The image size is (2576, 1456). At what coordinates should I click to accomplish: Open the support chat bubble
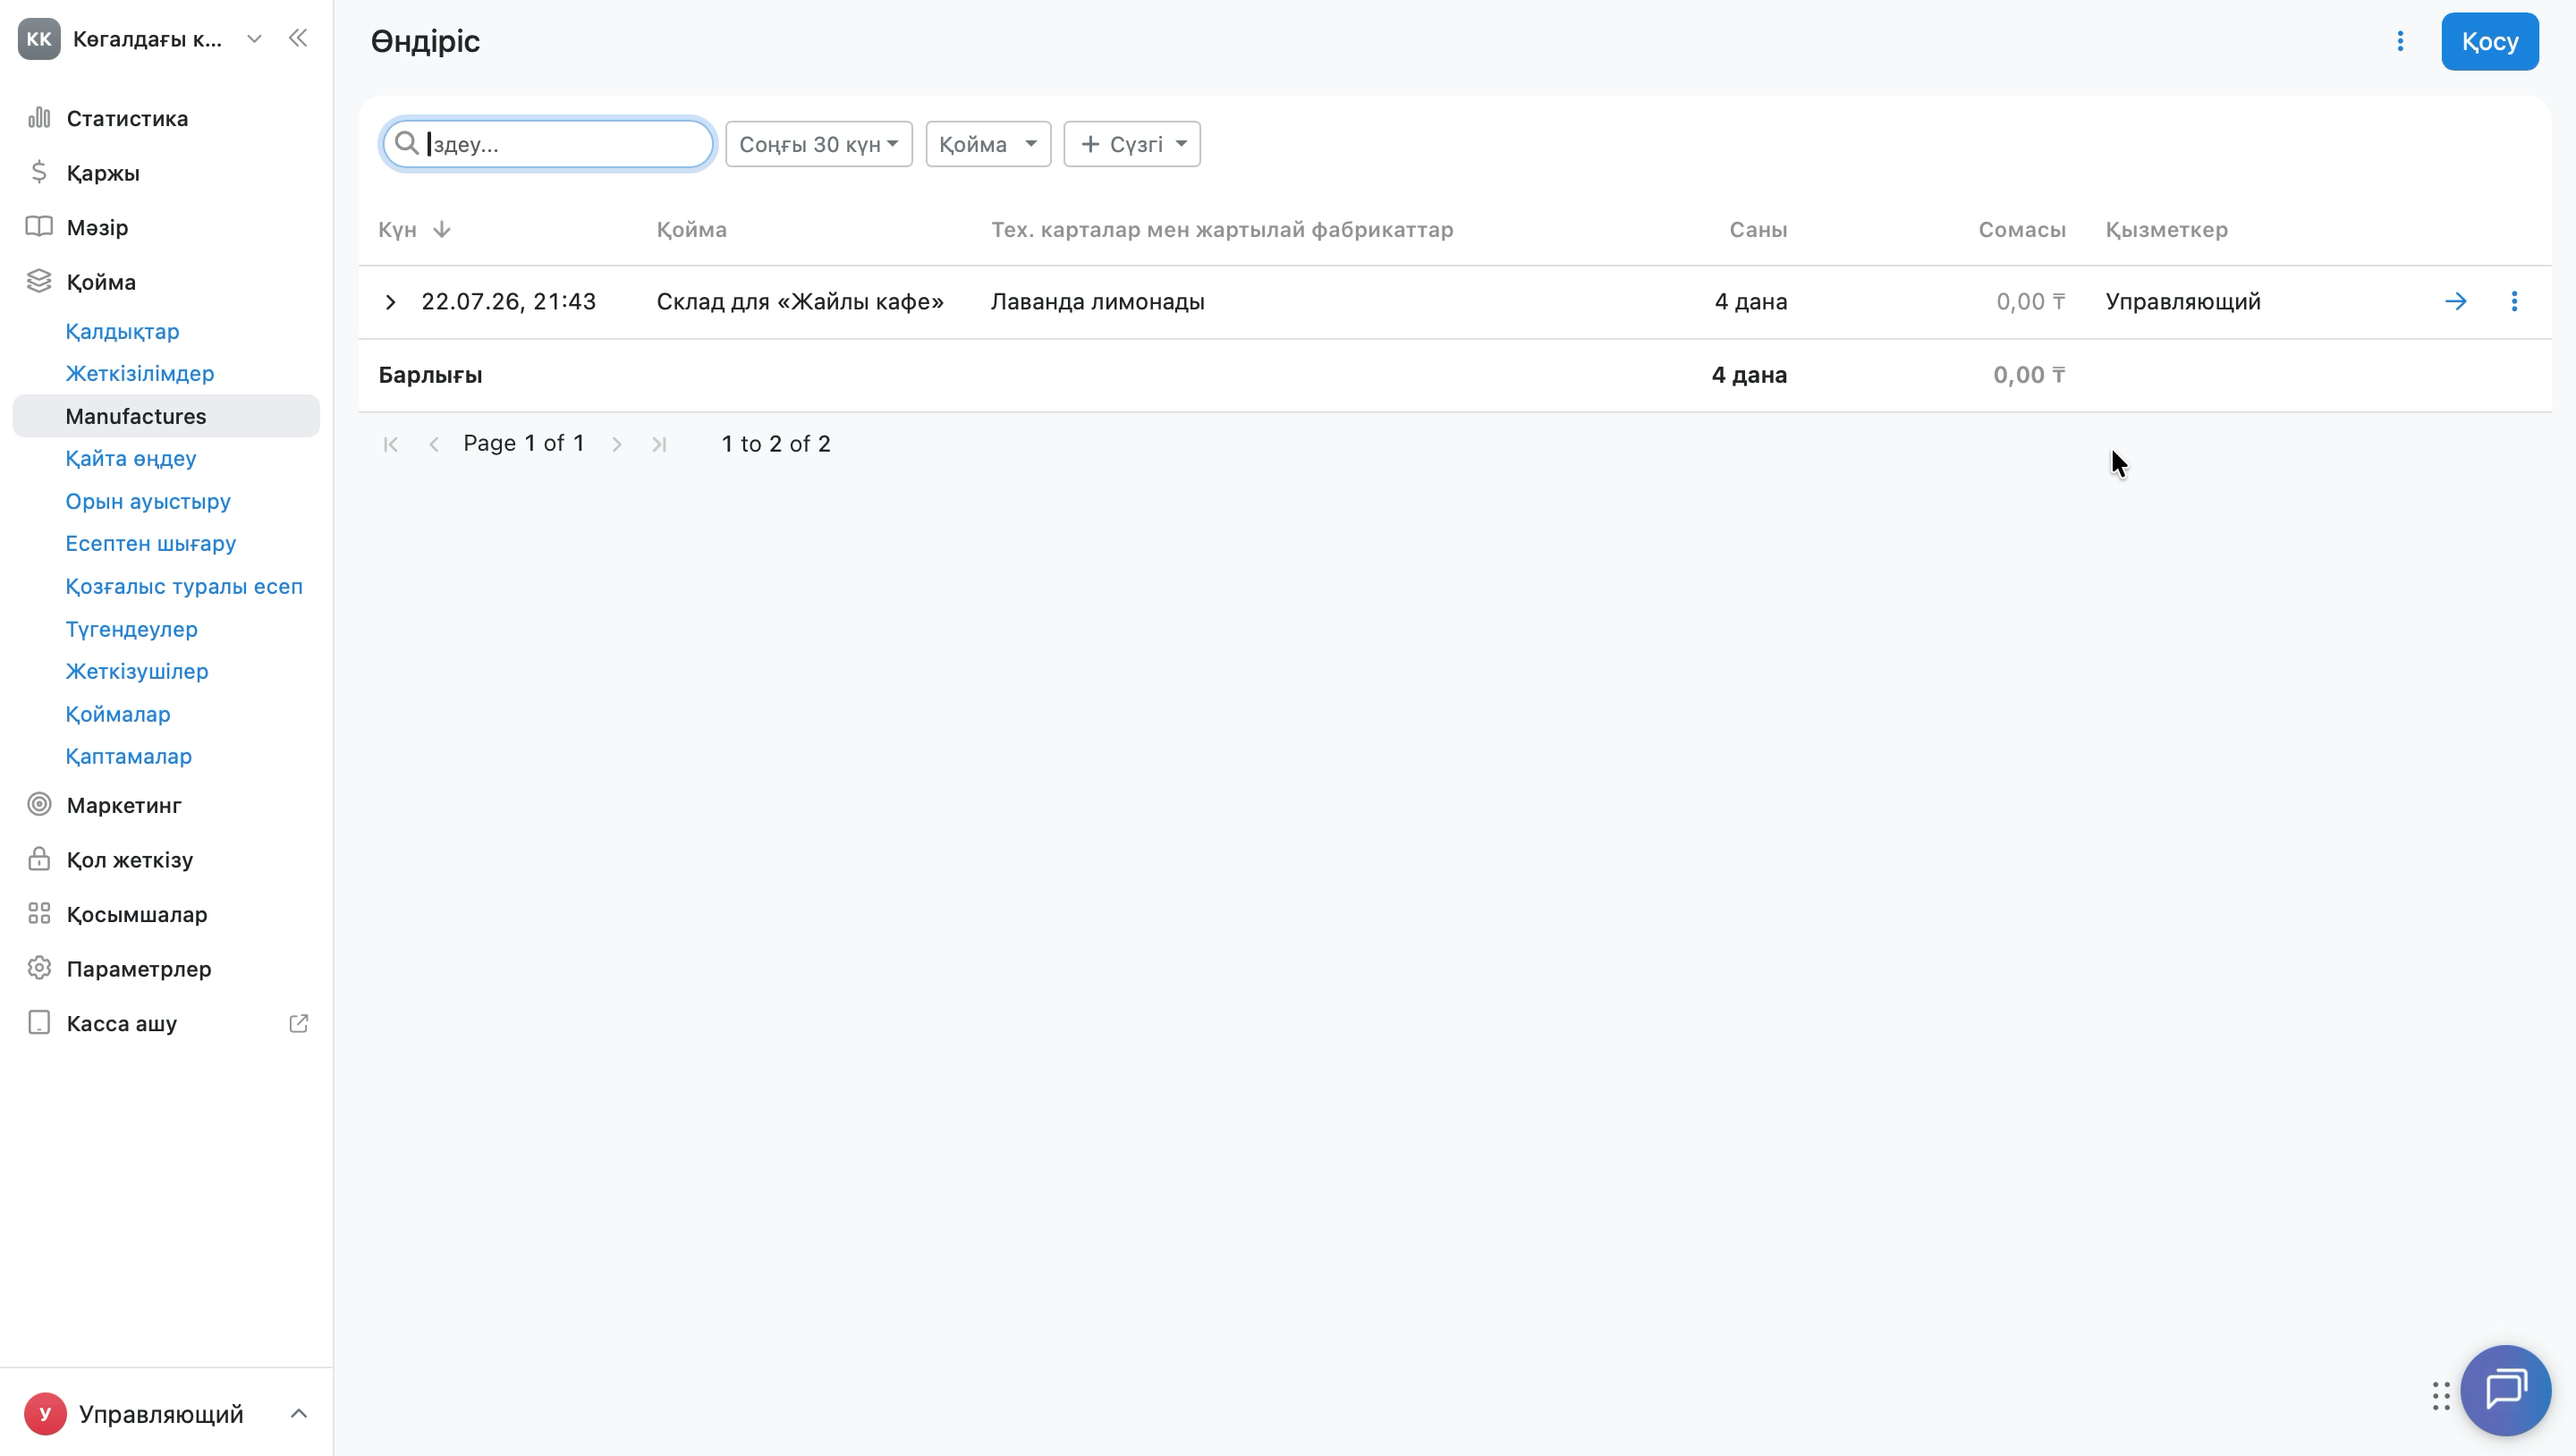coord(2505,1390)
